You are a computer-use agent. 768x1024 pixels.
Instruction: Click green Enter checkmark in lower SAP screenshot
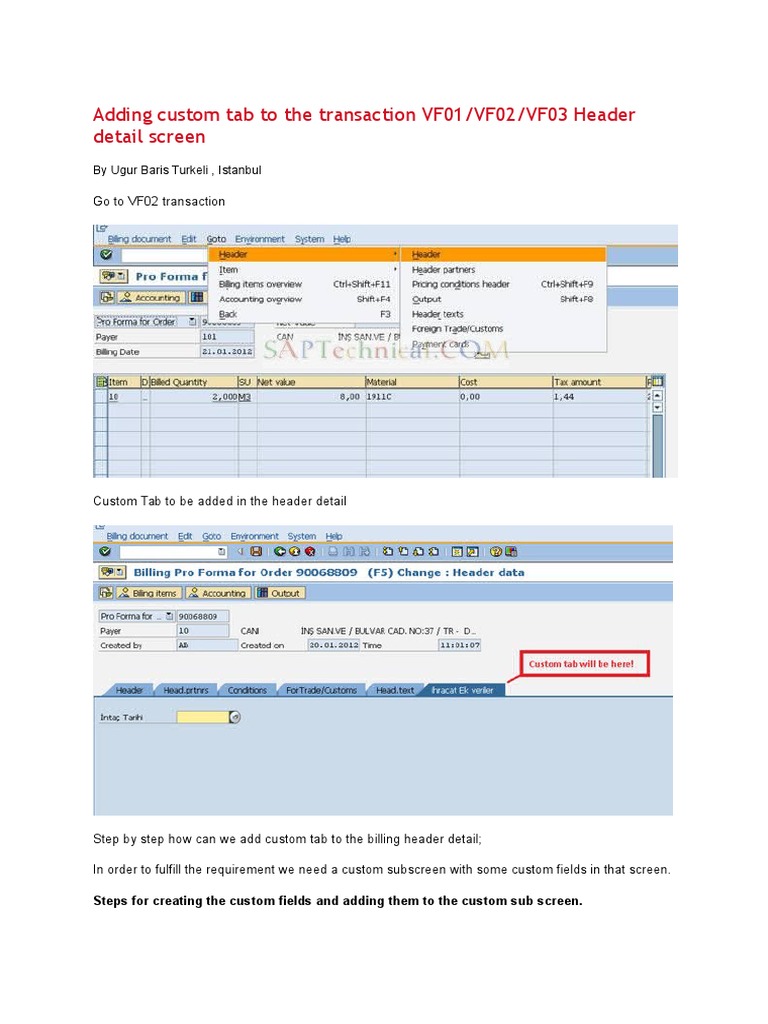pos(105,552)
